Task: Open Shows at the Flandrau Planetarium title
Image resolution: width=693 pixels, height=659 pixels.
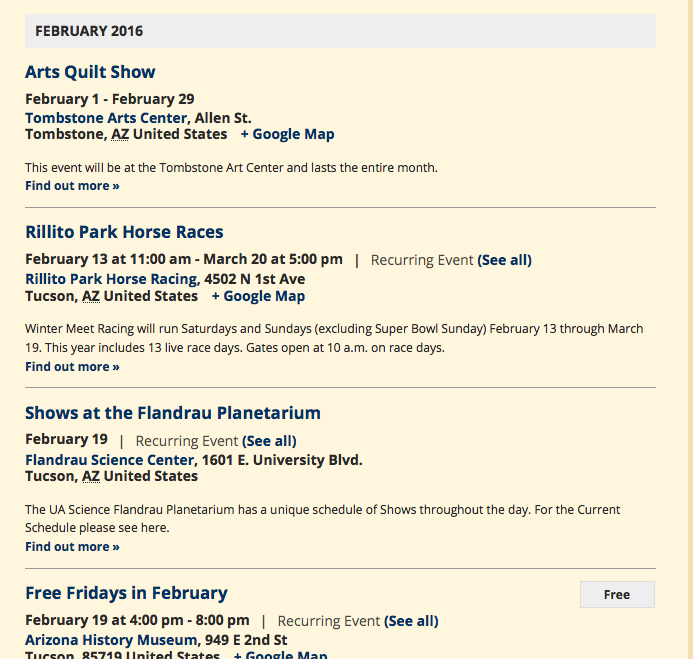Action: click(172, 413)
